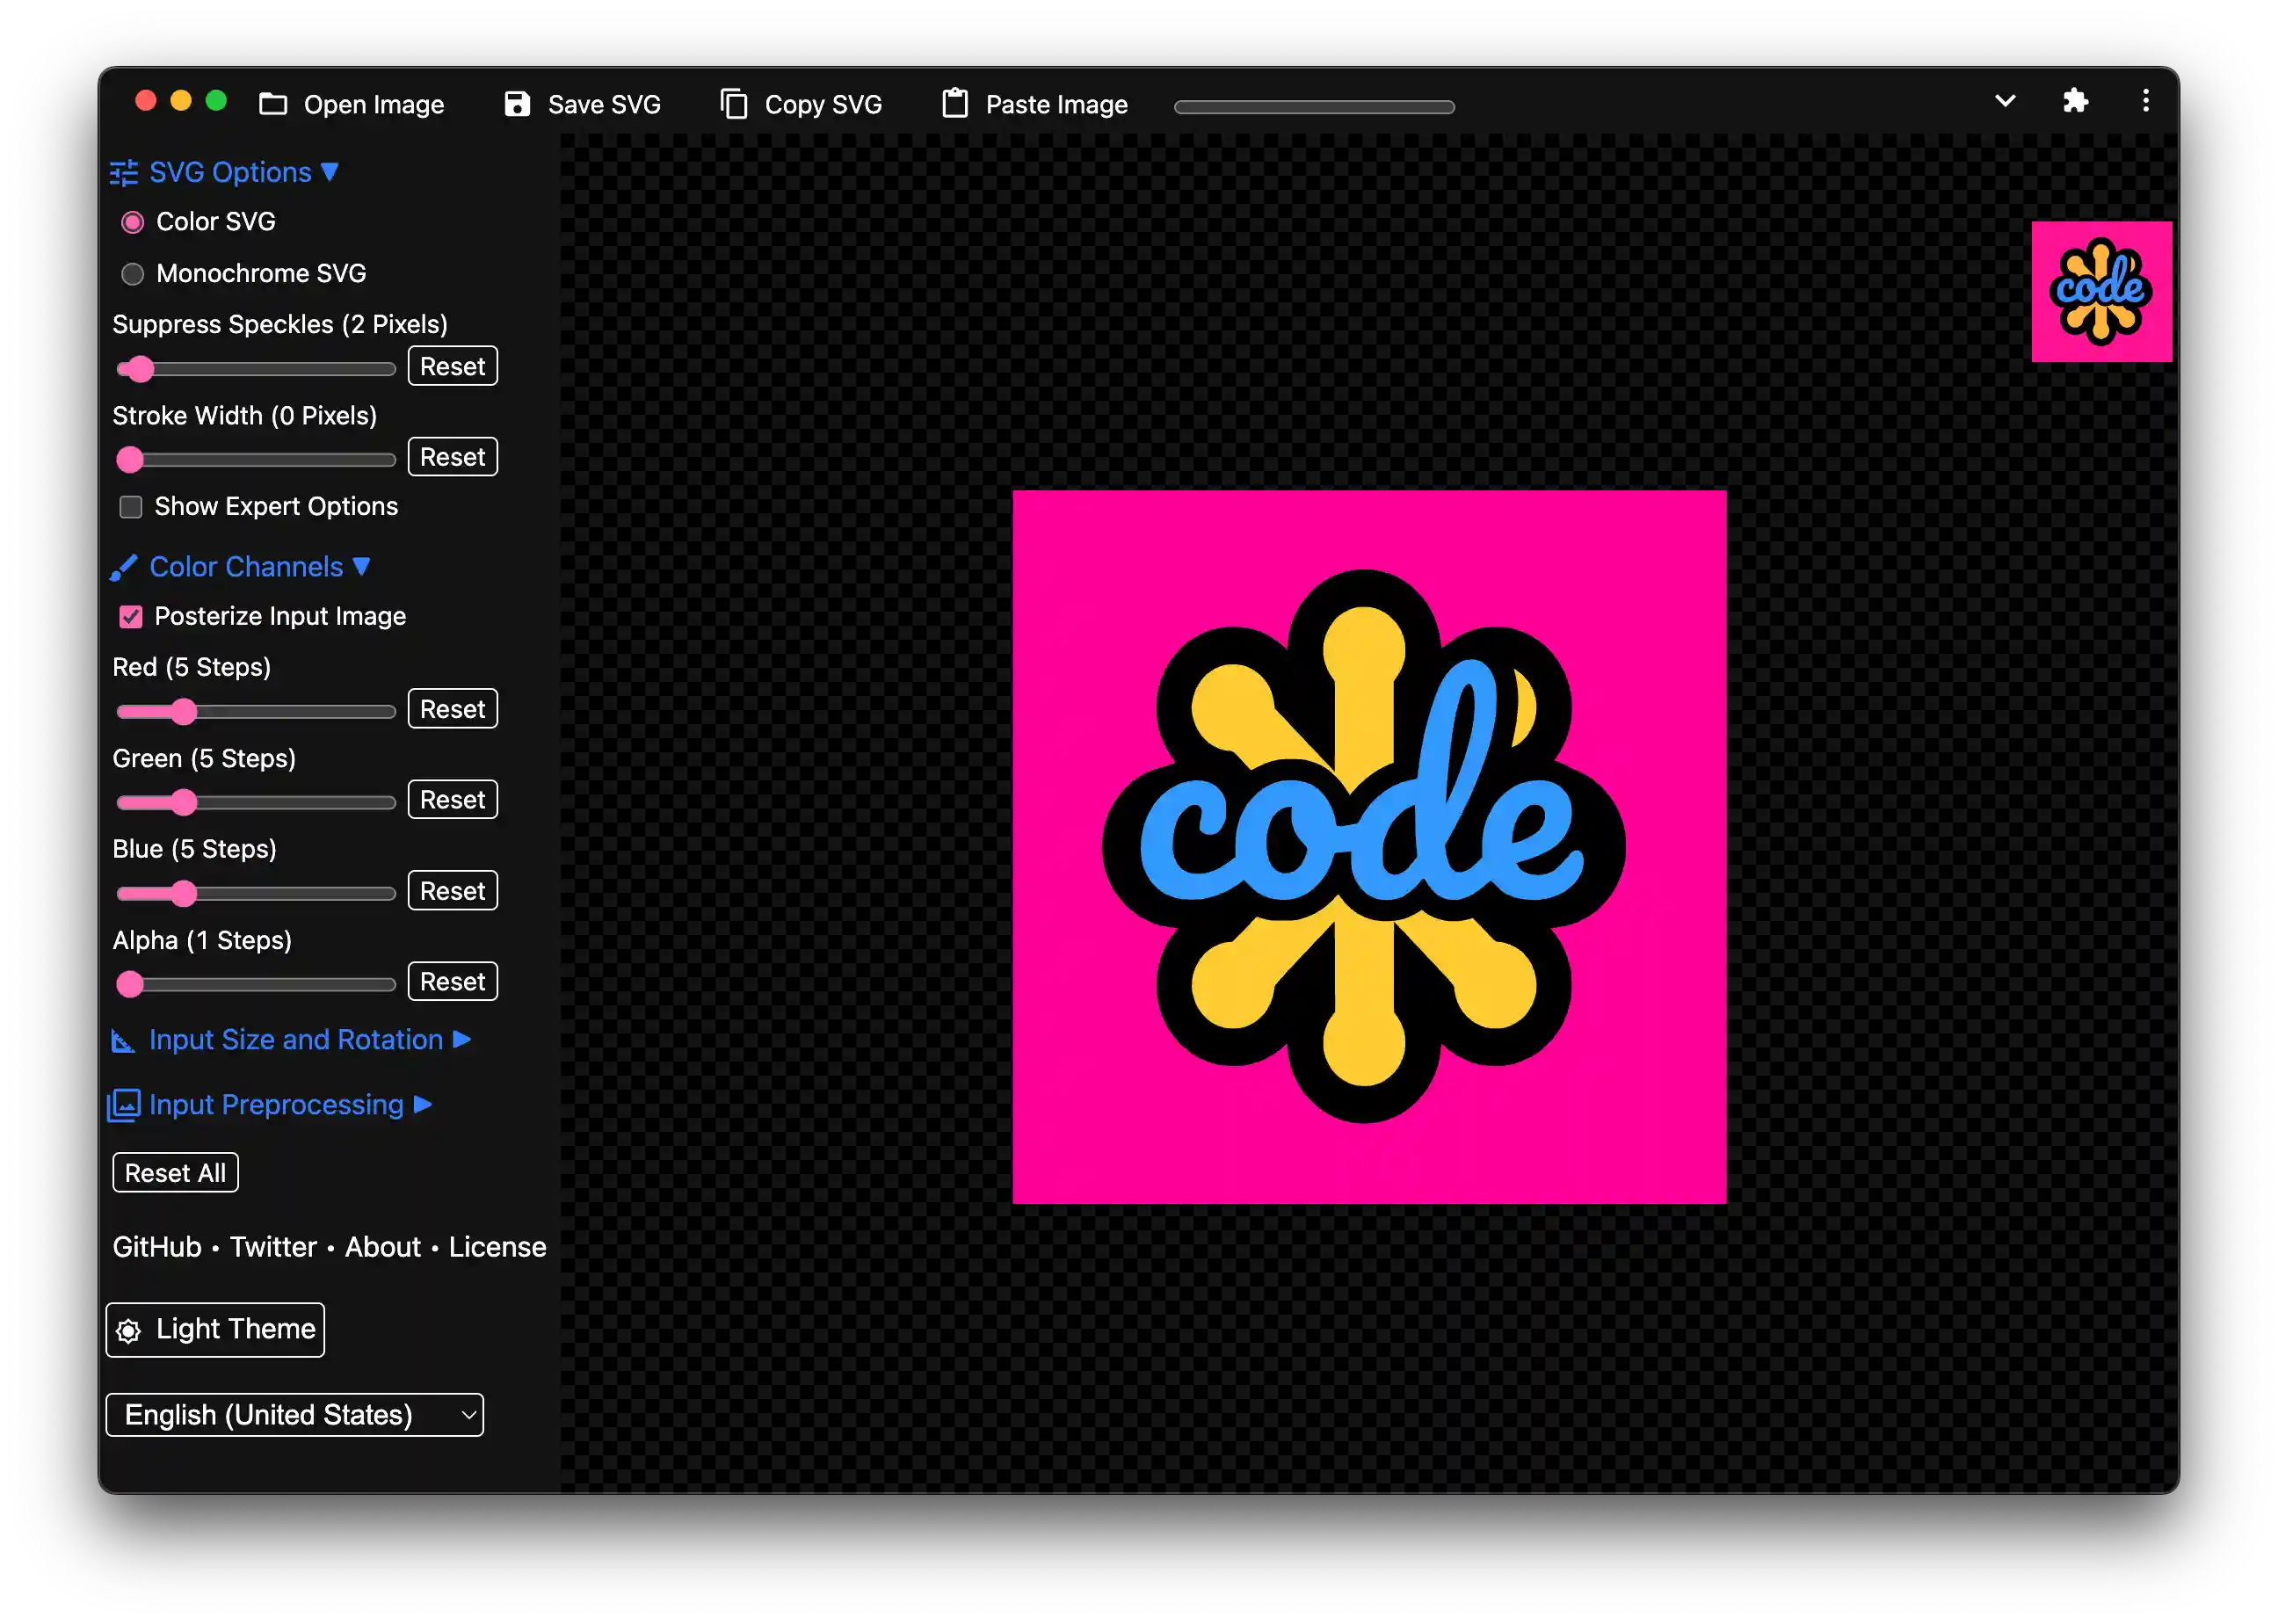Select the Monochrome SVG option
The image size is (2278, 1624).
point(132,273)
